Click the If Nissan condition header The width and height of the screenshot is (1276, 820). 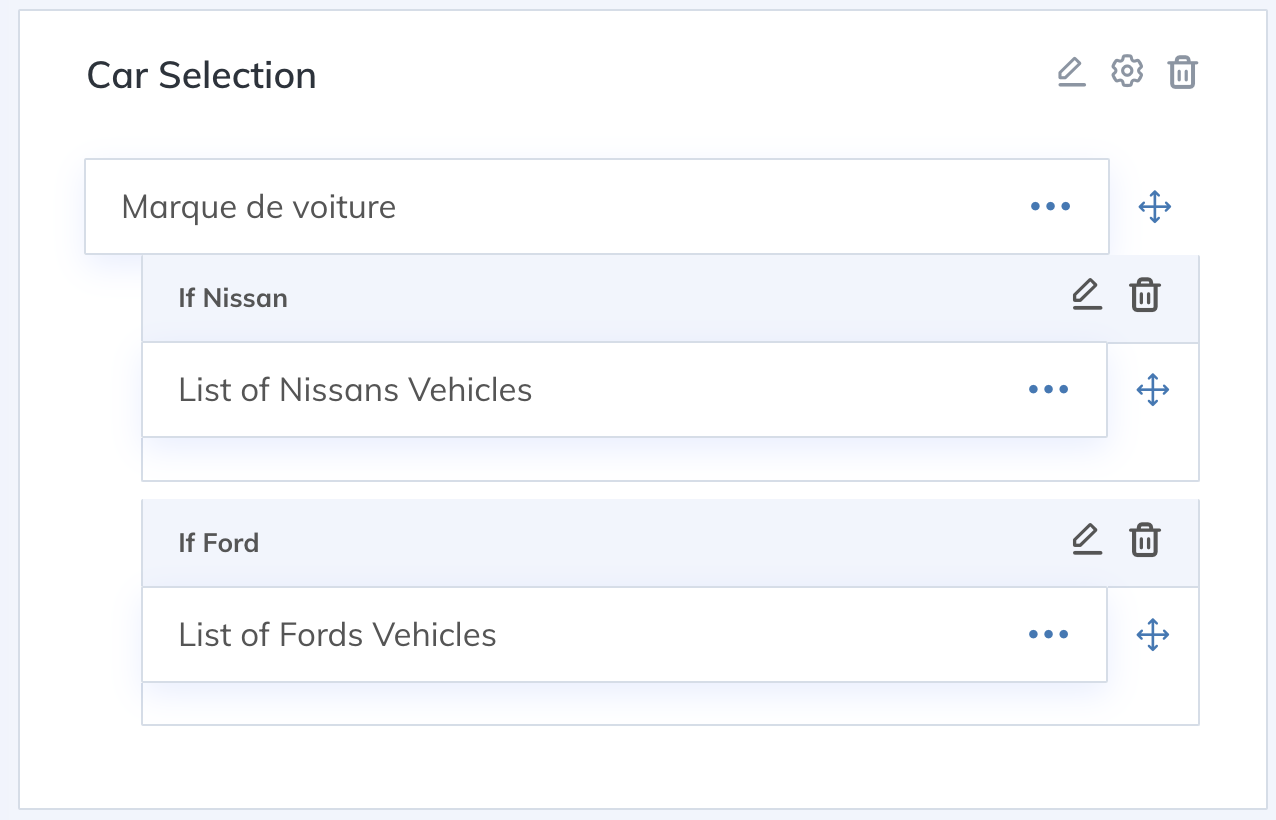pos(670,298)
